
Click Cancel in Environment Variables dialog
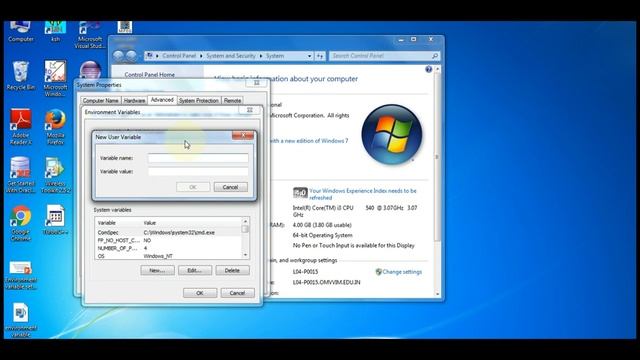[237, 293]
